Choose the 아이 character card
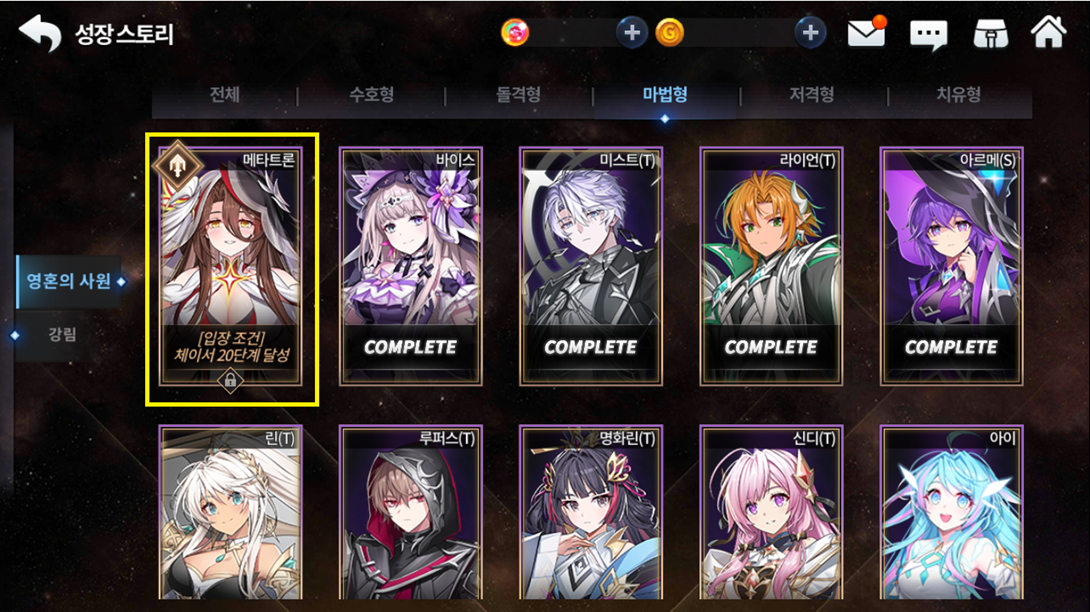The image size is (1090, 612). click(x=952, y=513)
